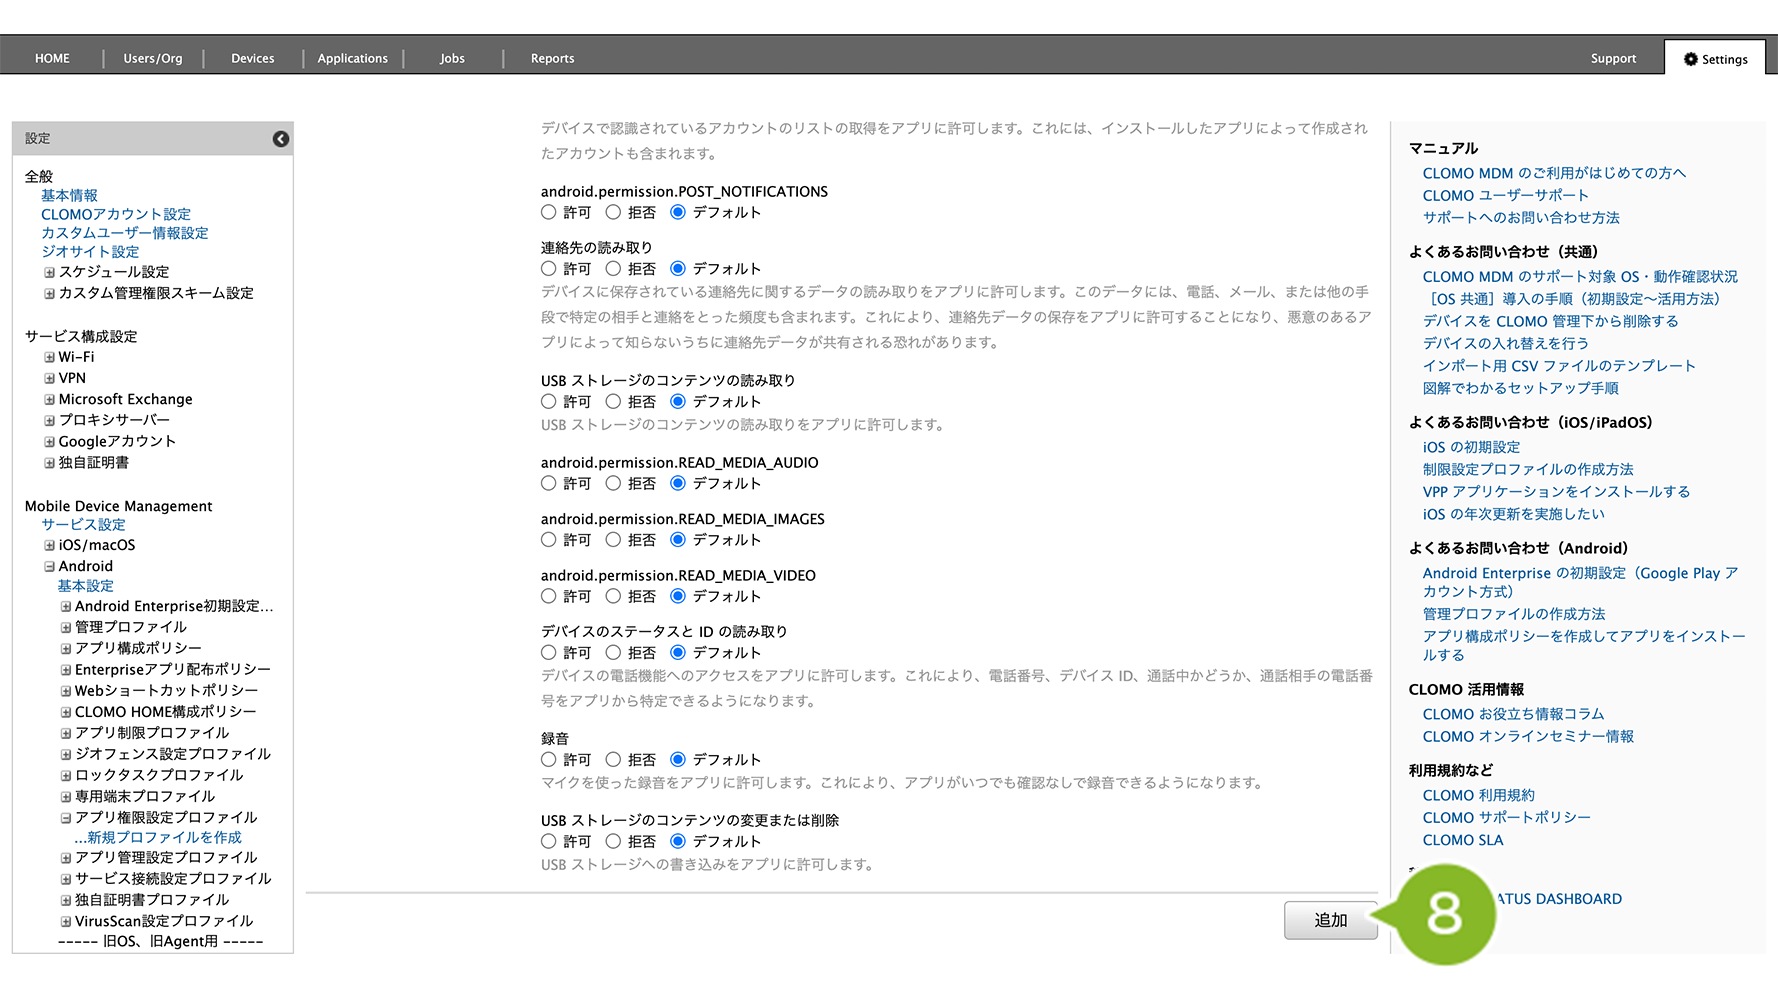Open the Applications menu tab
Viewport: 1778px width, 1000px height.
(352, 59)
